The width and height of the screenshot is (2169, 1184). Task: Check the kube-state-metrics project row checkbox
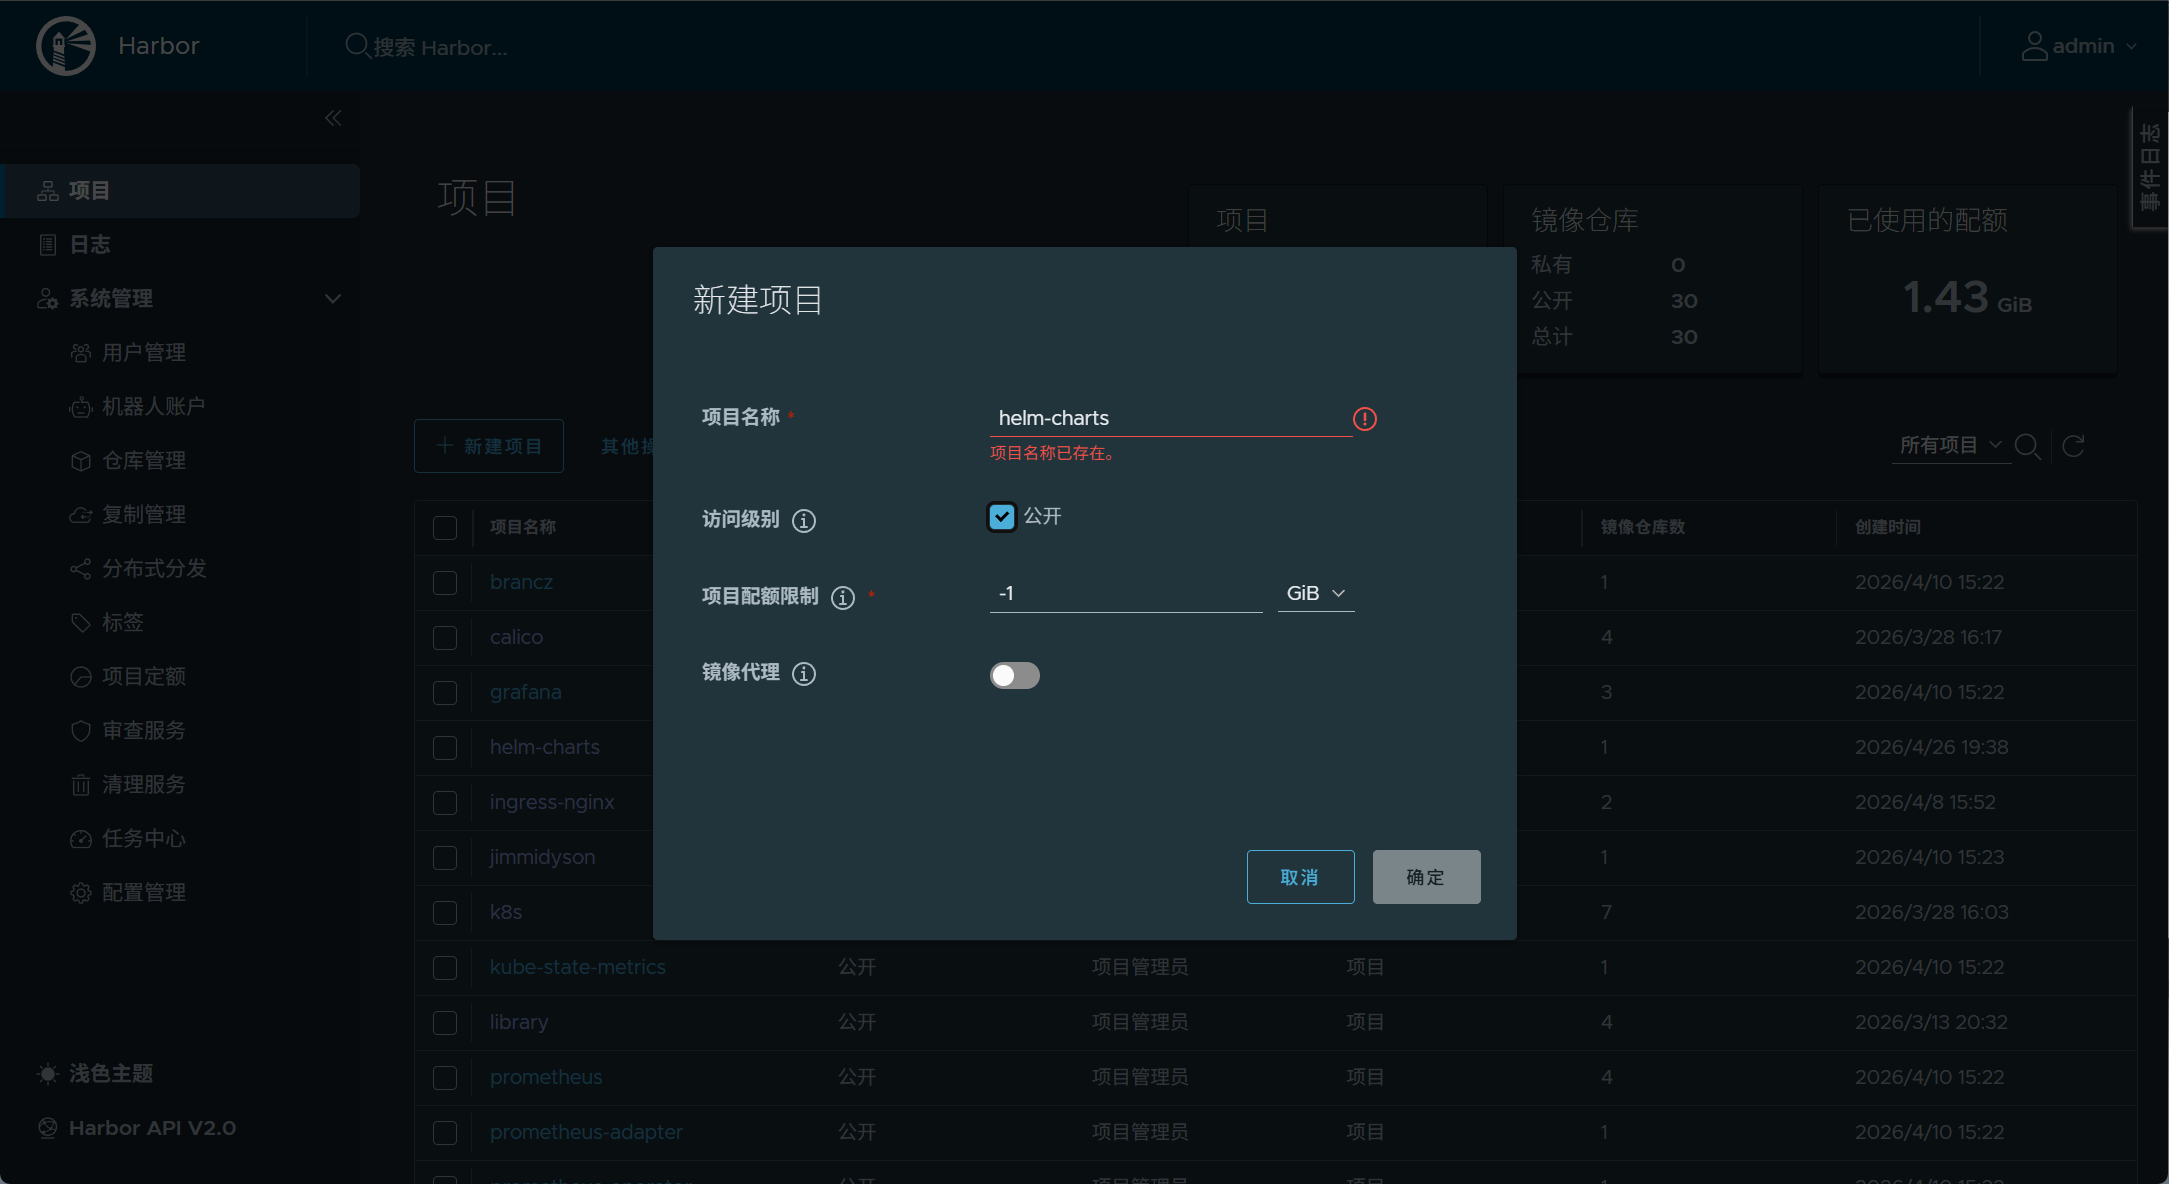coord(445,968)
